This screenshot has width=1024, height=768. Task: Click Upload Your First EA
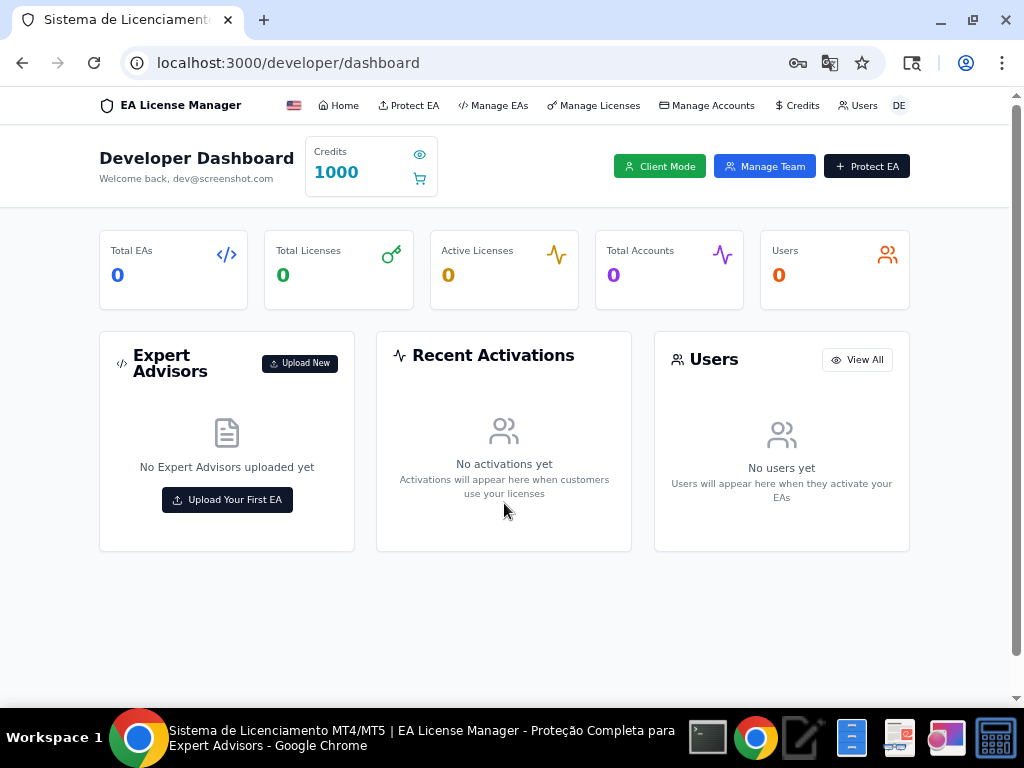[x=227, y=499]
